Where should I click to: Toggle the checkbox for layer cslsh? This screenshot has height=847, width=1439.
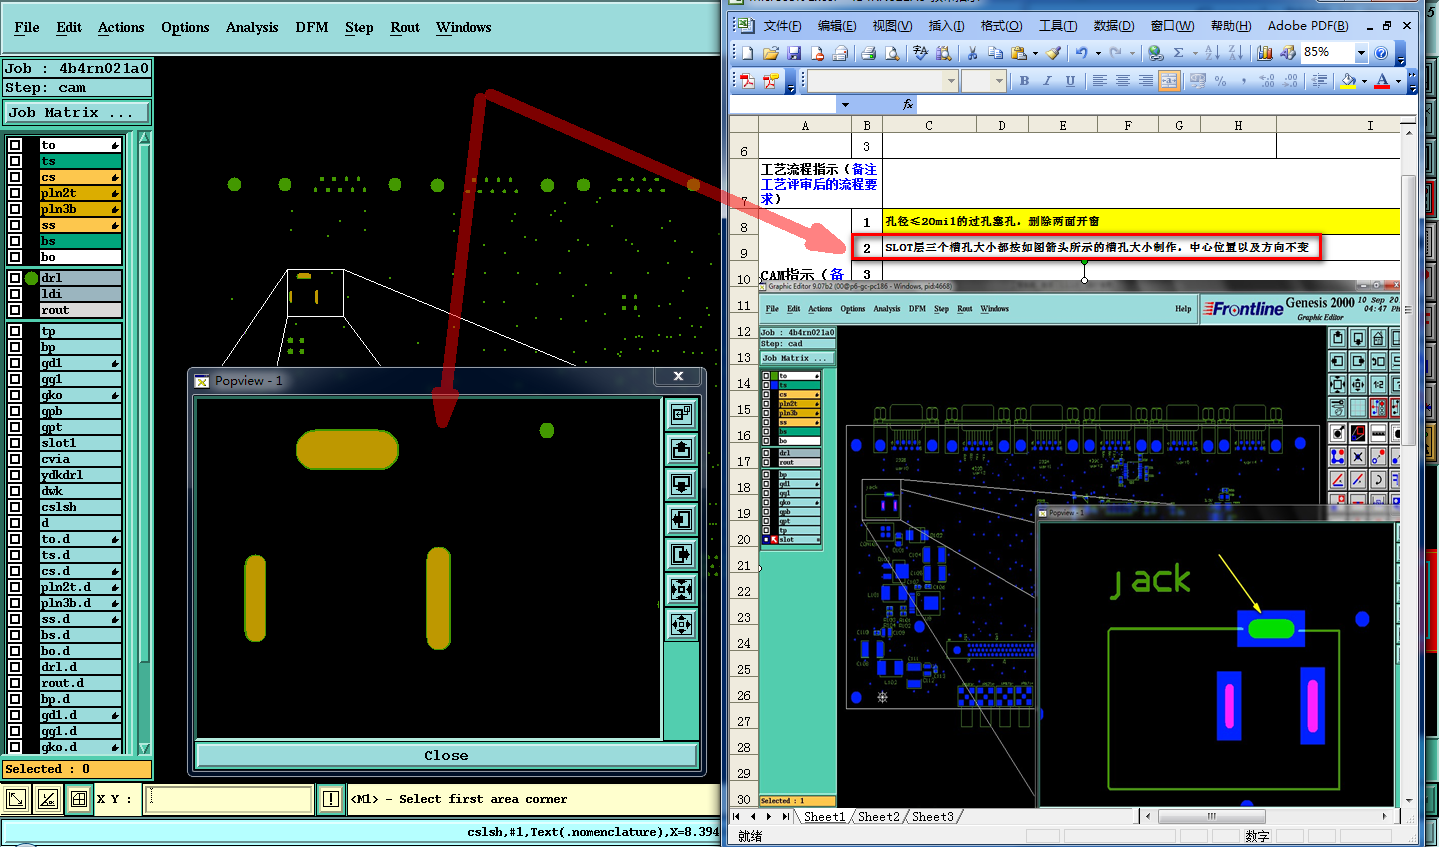coord(15,507)
